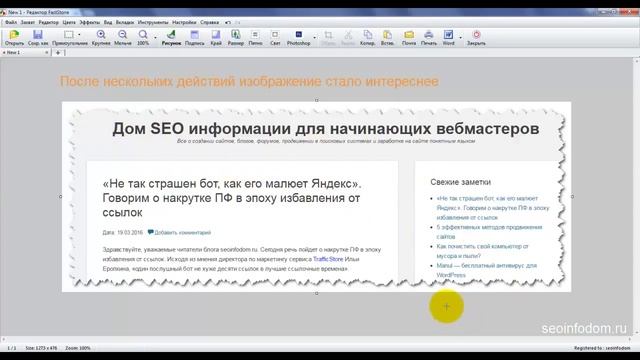Click the Size: 1273 x 476 status text
The height and width of the screenshot is (360, 640).
41,348
